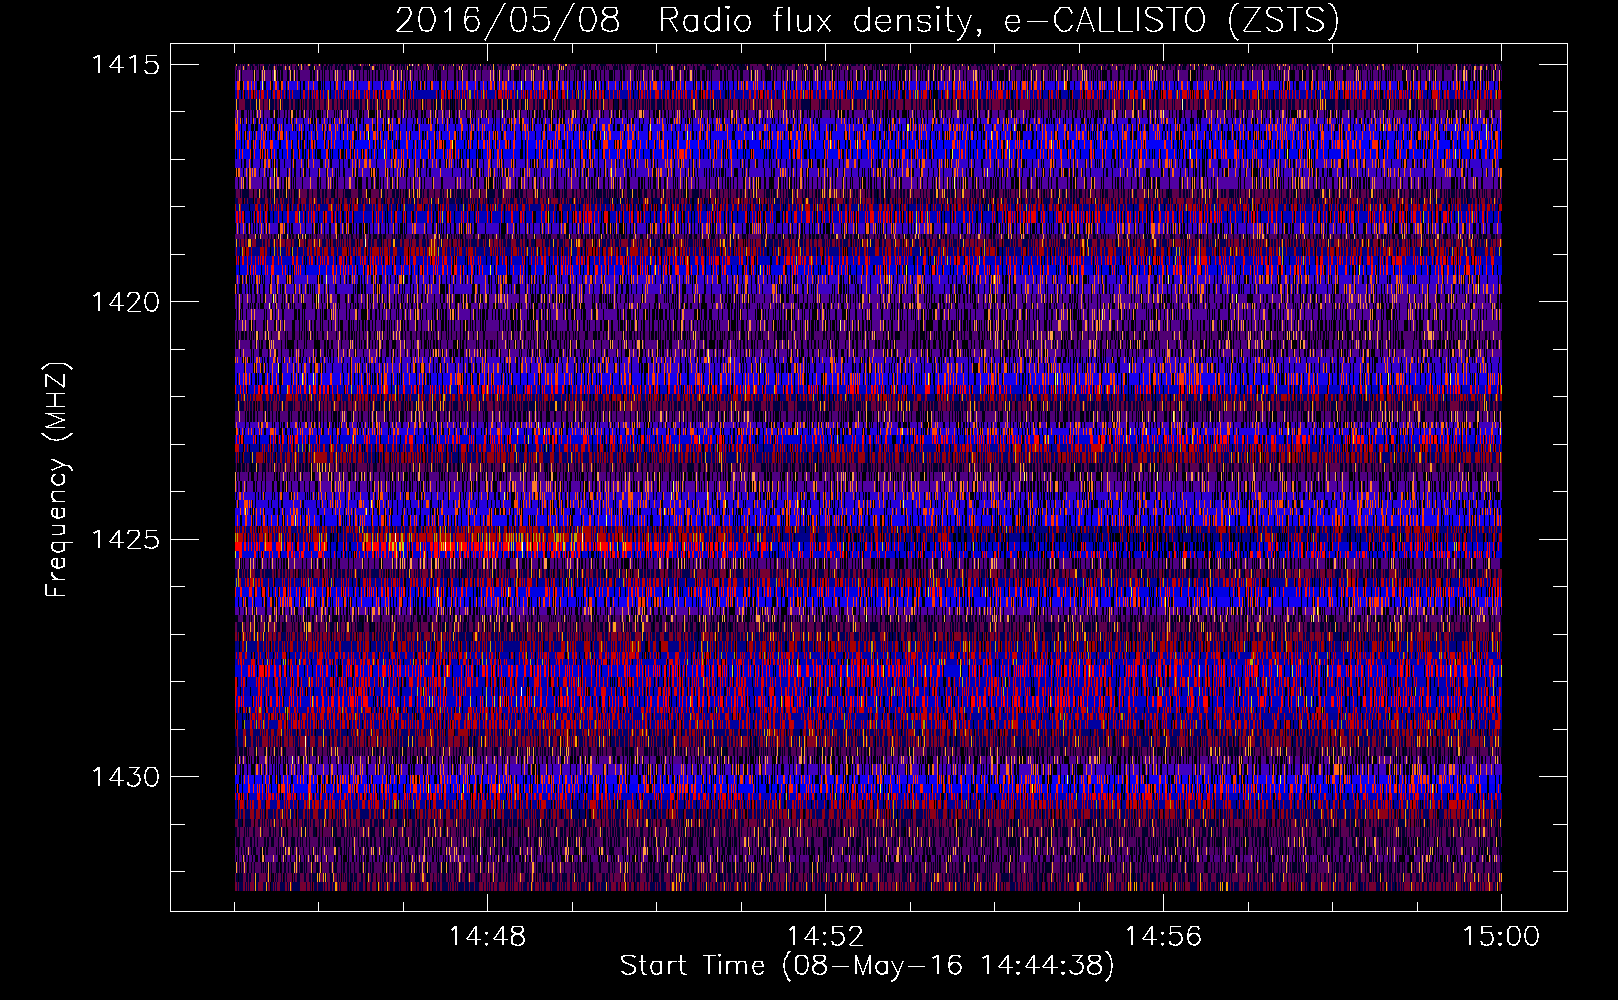Screen dimensions: 1618x1000
Task: Click the 'Start Time (08-May-16 14:44:38)' label
Action: pyautogui.click(x=867, y=966)
